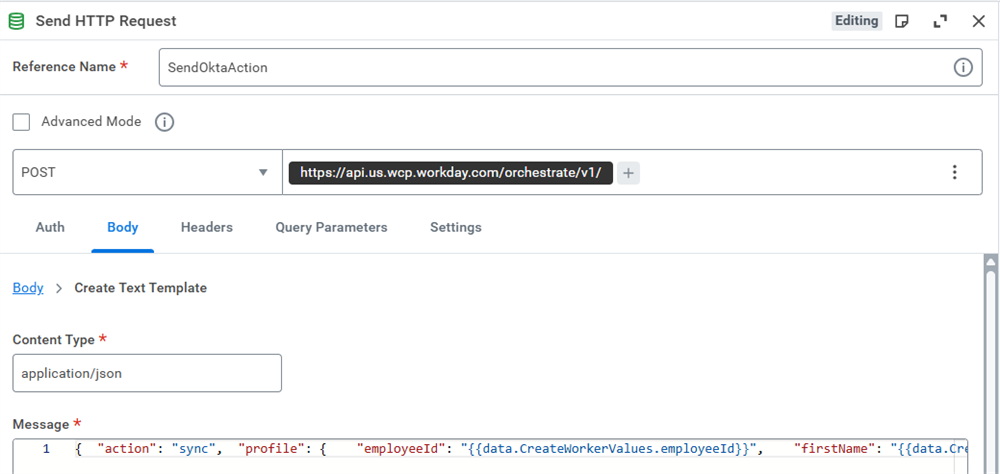The image size is (1000, 474).
Task: Click info icon in Reference Name field
Action: (x=963, y=67)
